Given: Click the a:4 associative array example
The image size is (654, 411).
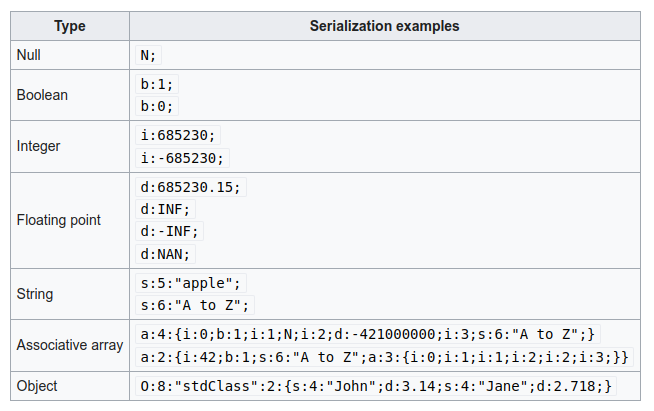Looking at the screenshot, I should coord(368,334).
